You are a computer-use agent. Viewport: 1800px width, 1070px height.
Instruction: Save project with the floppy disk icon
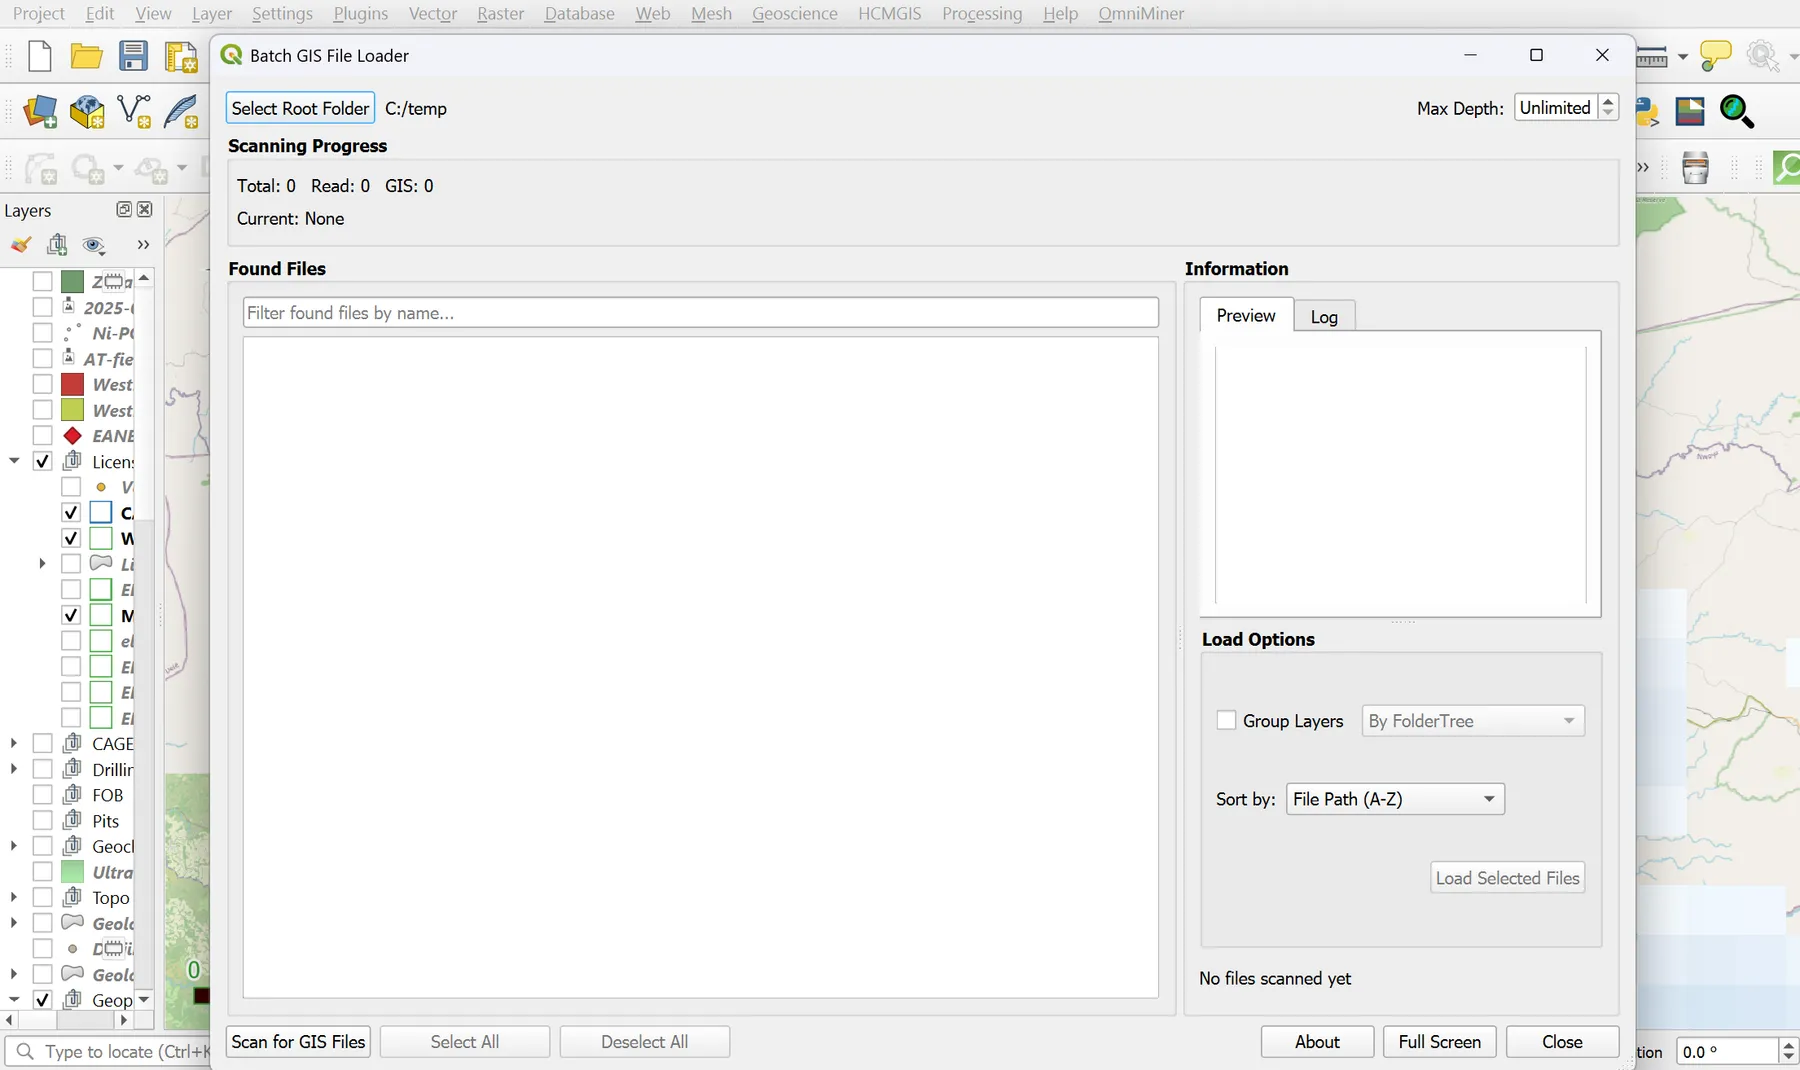click(133, 56)
